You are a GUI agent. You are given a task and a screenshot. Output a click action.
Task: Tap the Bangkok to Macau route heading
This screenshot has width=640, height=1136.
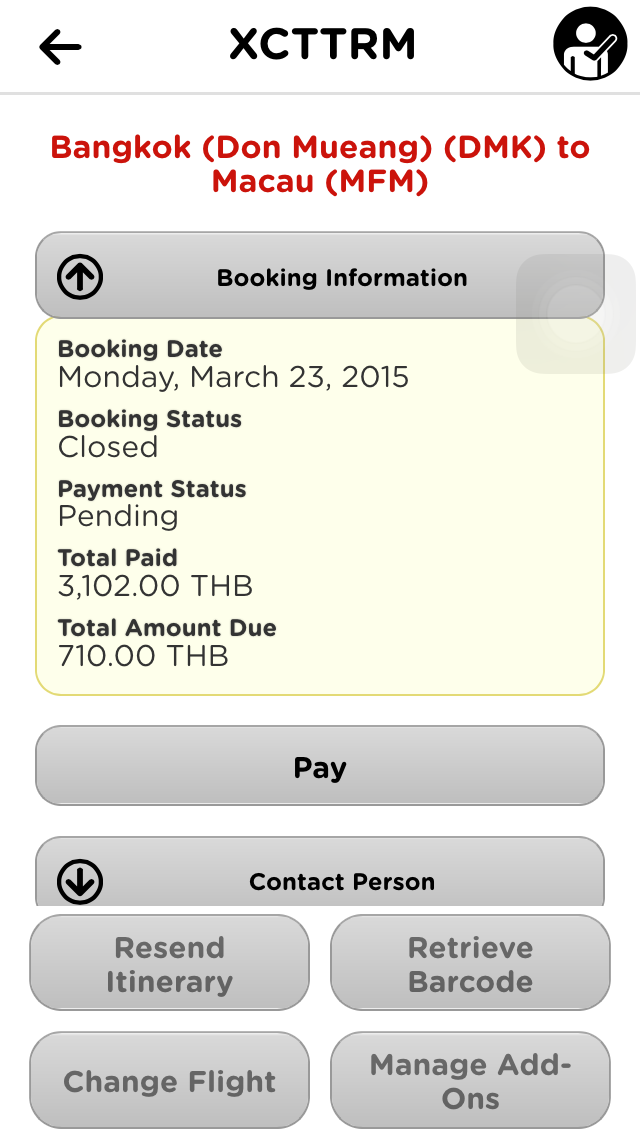tap(320, 164)
